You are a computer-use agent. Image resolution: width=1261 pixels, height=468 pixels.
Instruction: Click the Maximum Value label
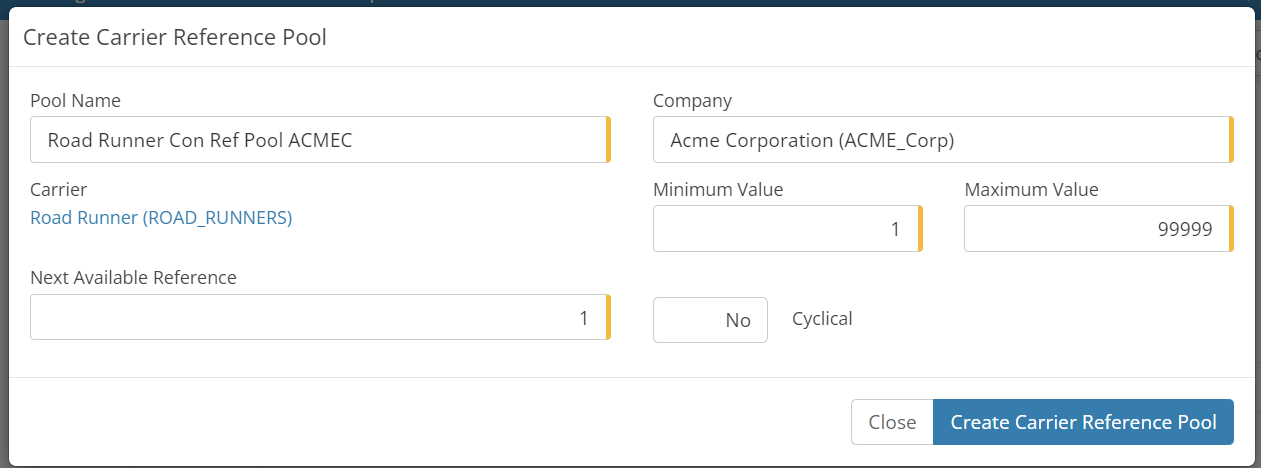click(x=1031, y=189)
